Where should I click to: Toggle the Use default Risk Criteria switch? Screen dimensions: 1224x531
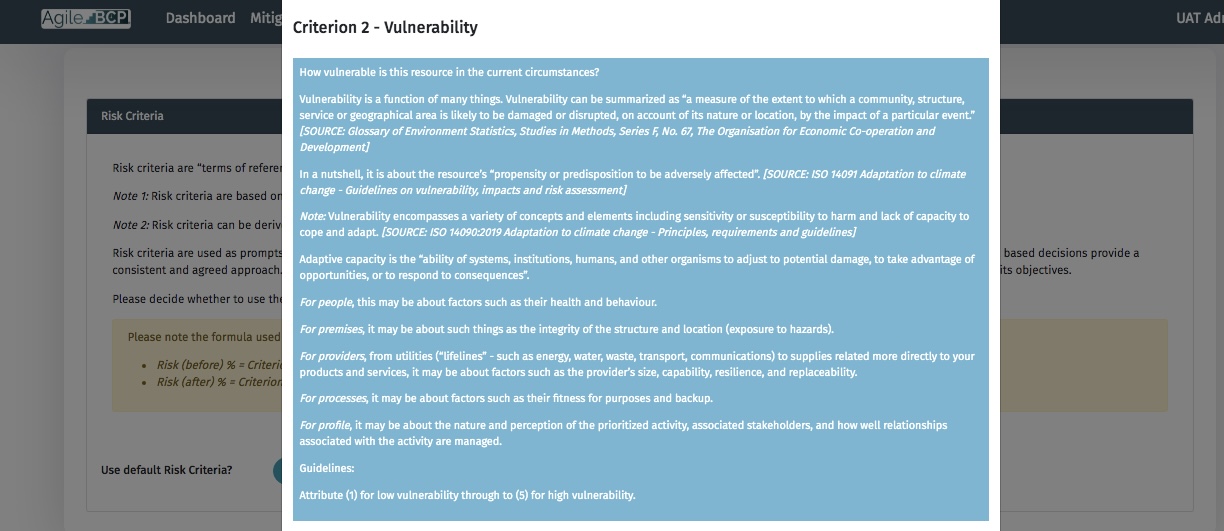coord(277,470)
